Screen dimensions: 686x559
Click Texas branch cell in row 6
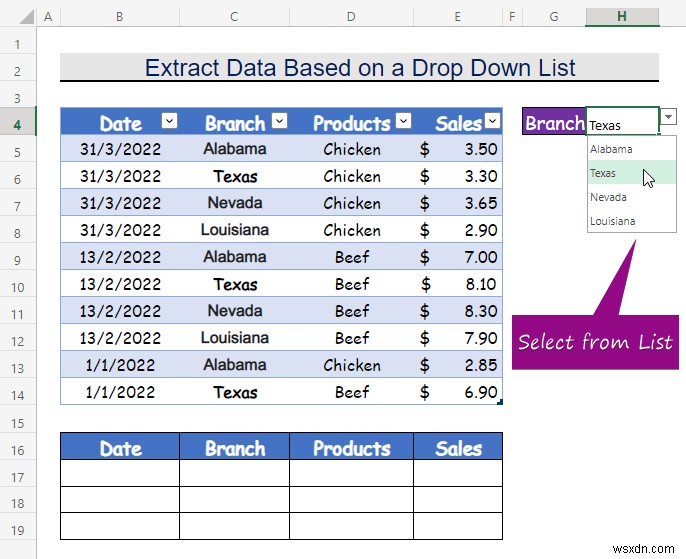point(234,176)
